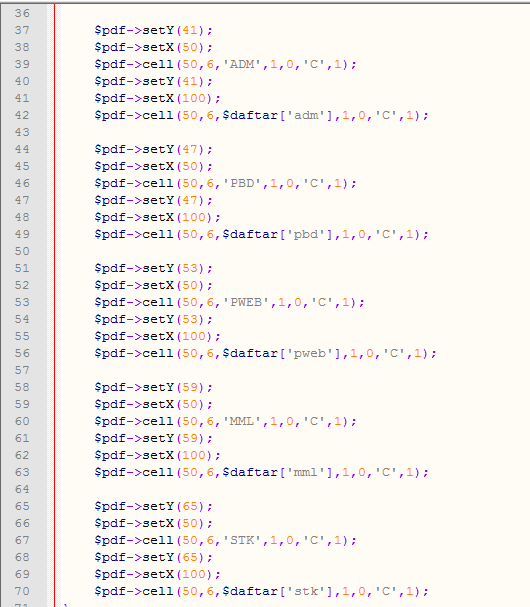The height and width of the screenshot is (607, 530).
Task: Click line number 56 in the gutter
Action: pyautogui.click(x=22, y=353)
